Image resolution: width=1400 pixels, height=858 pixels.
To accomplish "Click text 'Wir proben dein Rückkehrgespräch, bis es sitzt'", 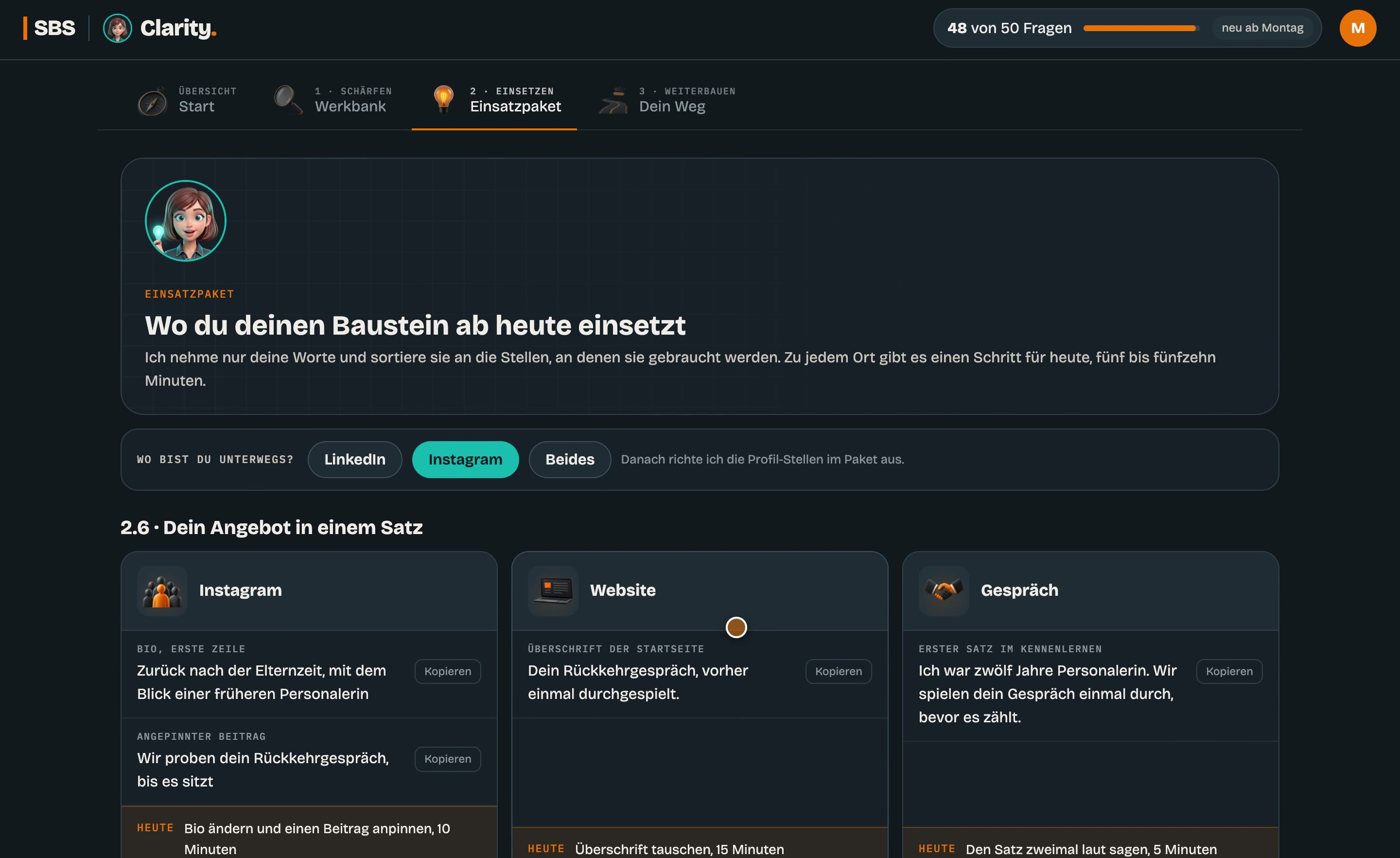I will (263, 770).
